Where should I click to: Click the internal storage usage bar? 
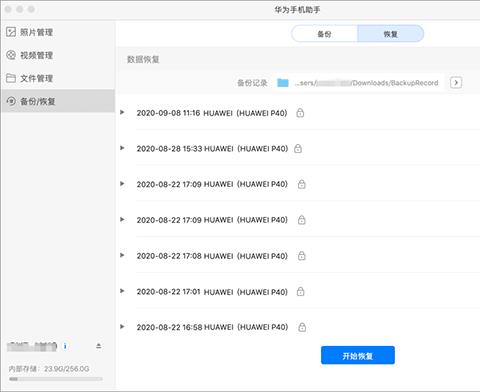coord(56,379)
